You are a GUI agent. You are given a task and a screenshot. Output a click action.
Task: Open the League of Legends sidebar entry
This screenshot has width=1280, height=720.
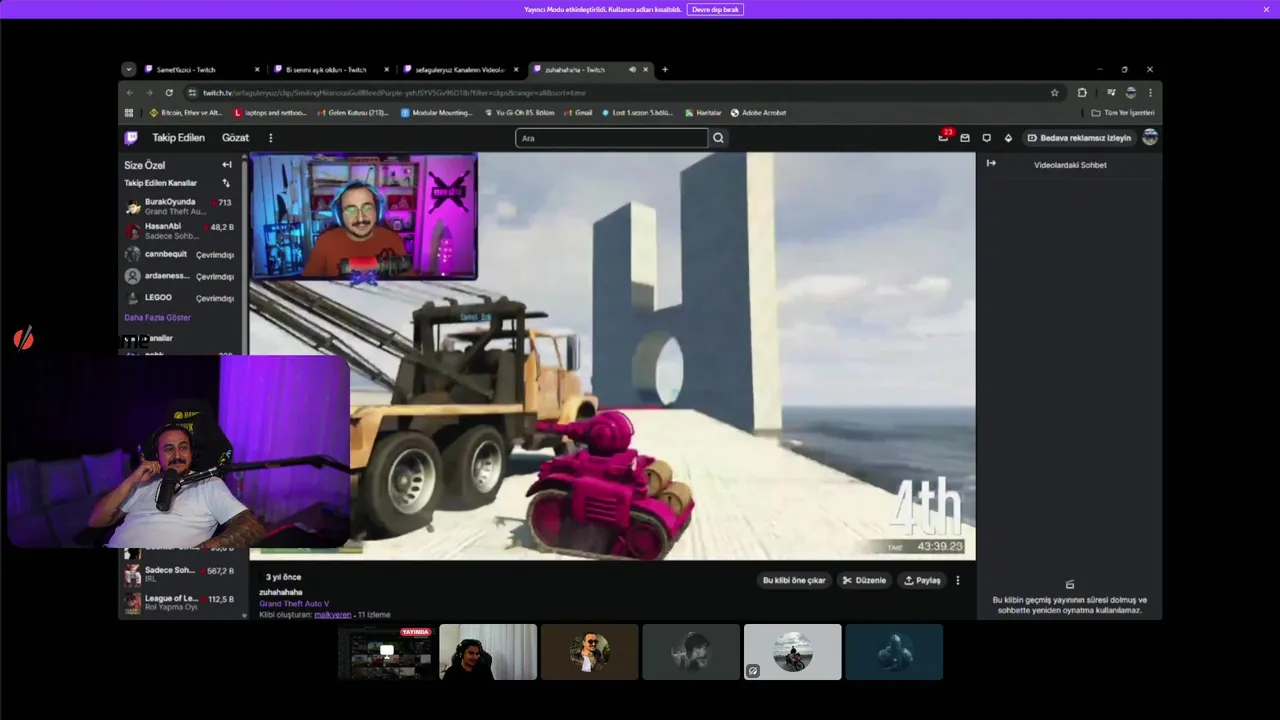point(179,603)
